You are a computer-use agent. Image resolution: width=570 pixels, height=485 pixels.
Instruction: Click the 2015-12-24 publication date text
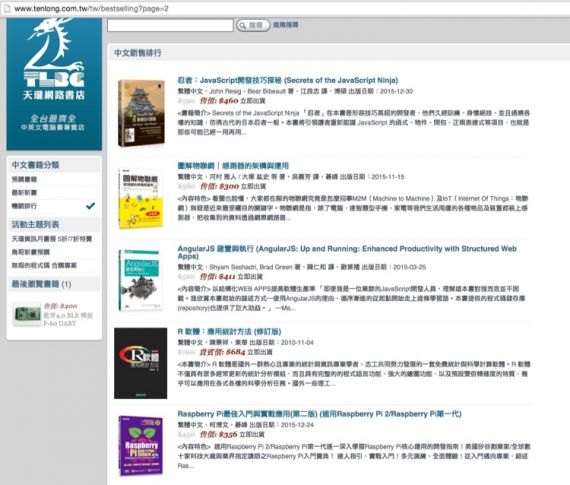coord(297,425)
